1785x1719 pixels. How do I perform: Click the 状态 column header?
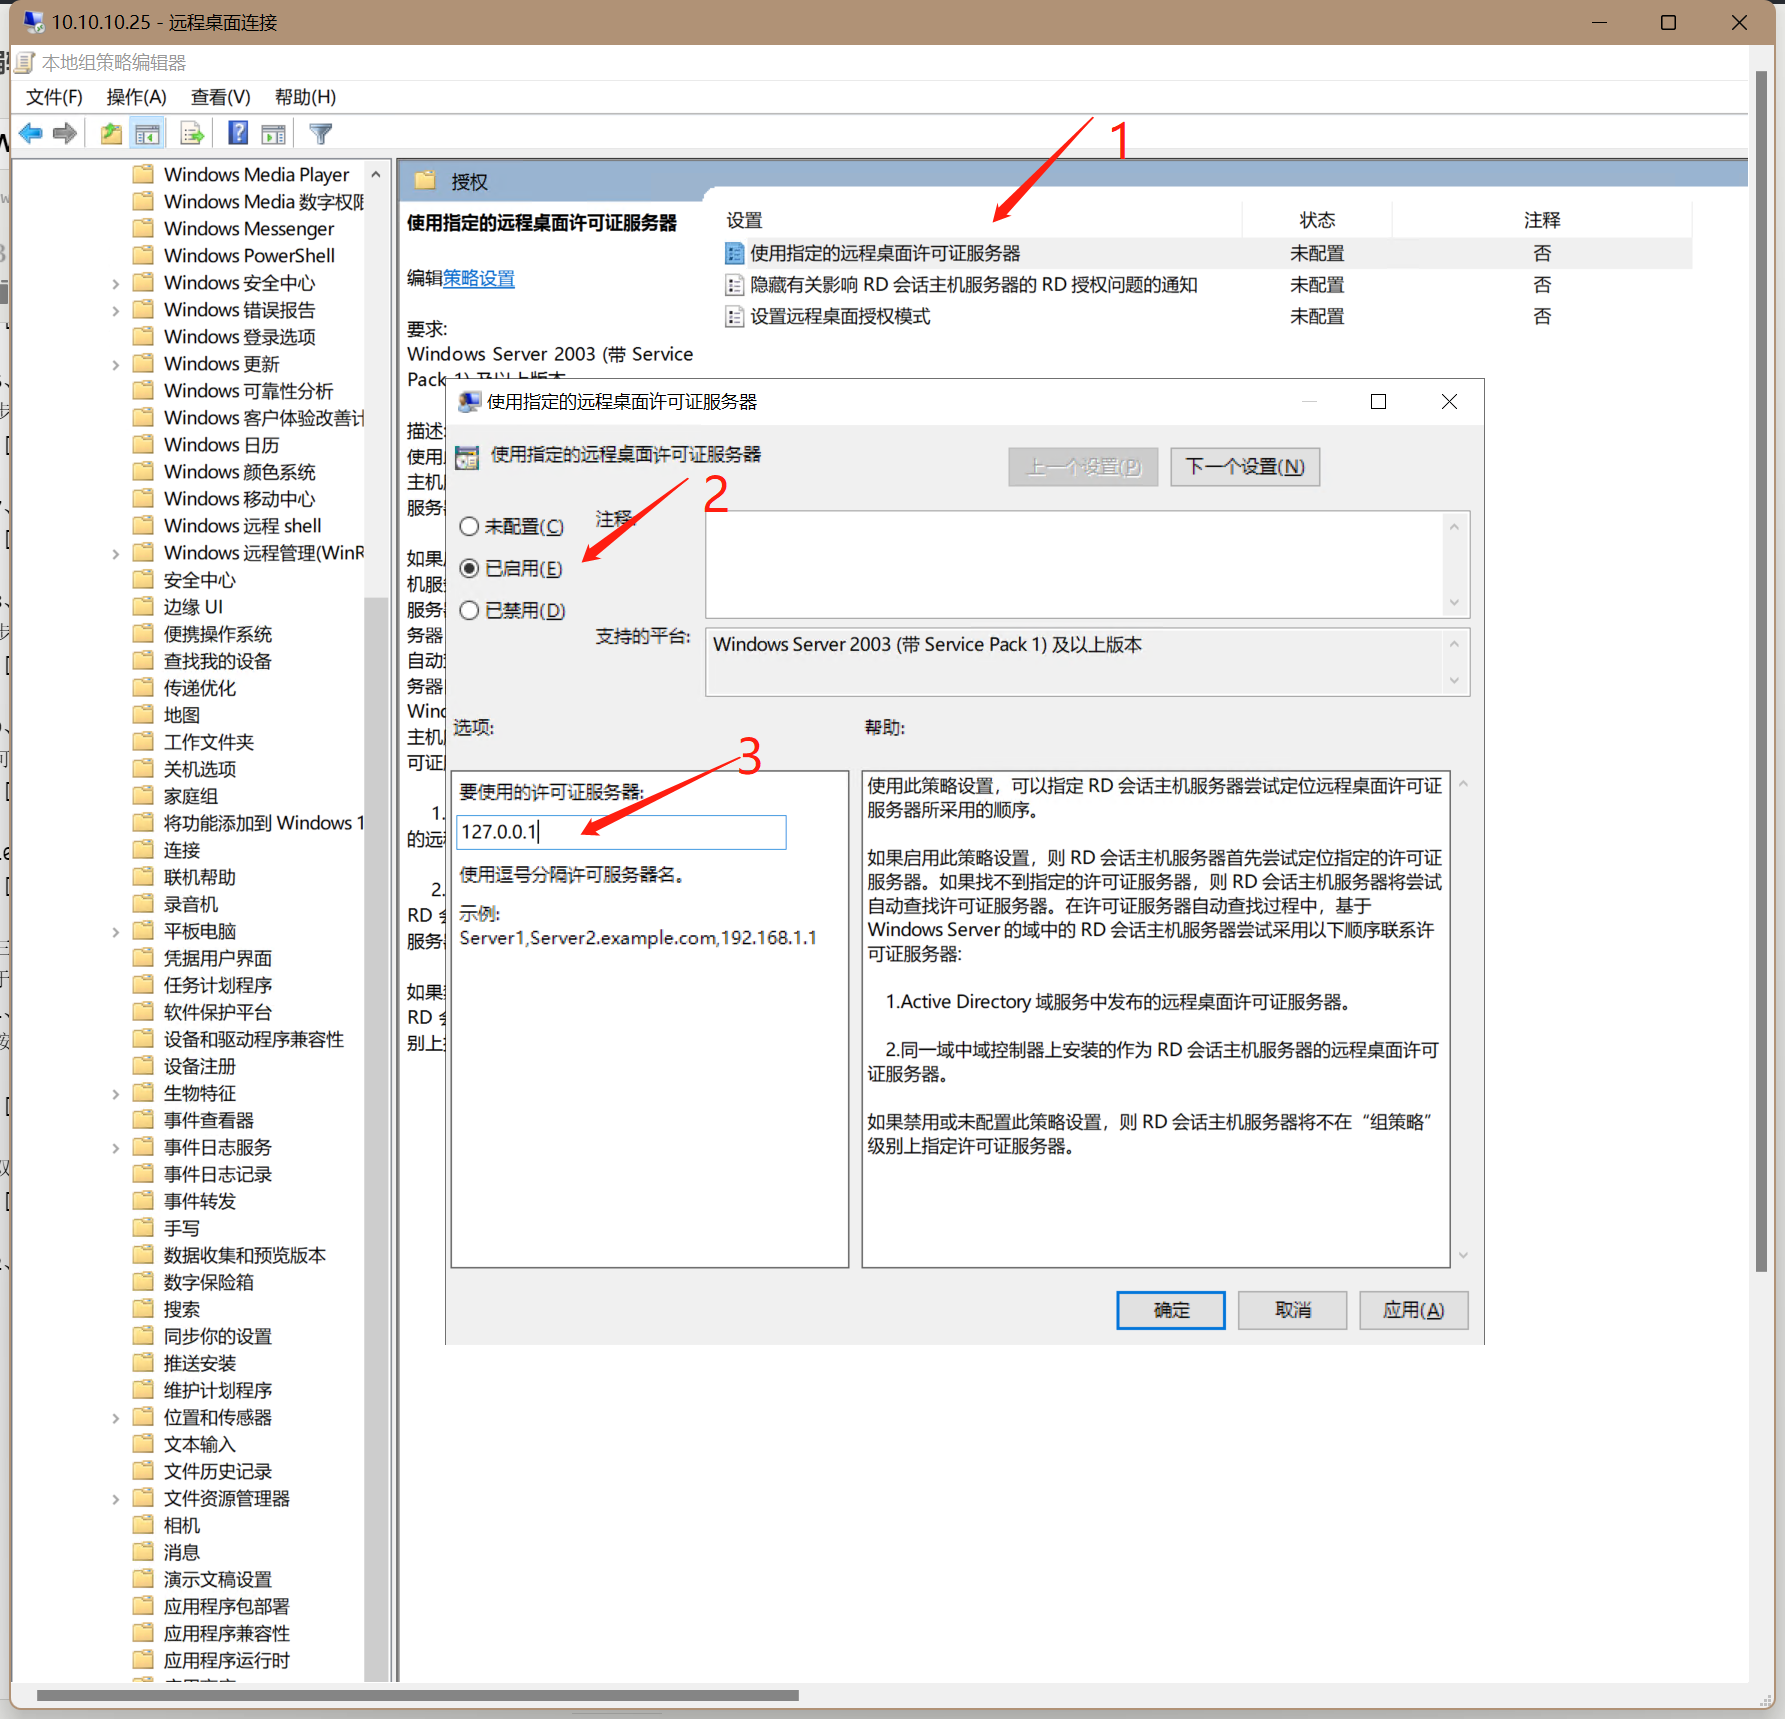tap(1316, 220)
